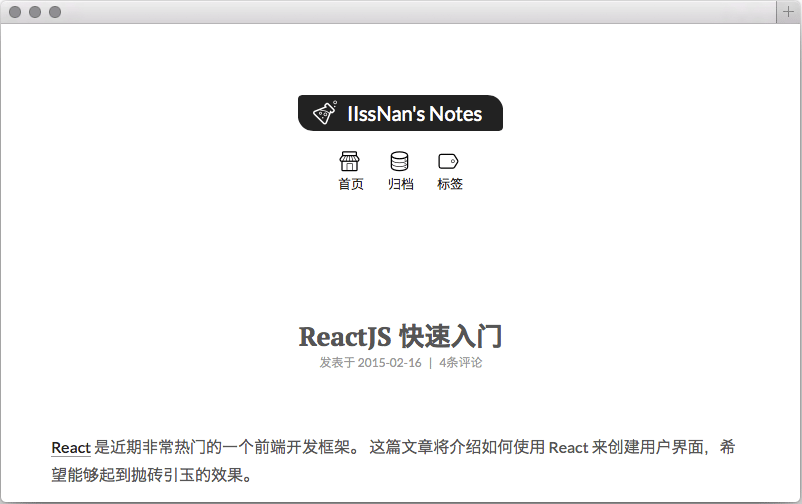Open the 首页 navigation label
Image resolution: width=802 pixels, height=504 pixels.
click(x=350, y=184)
